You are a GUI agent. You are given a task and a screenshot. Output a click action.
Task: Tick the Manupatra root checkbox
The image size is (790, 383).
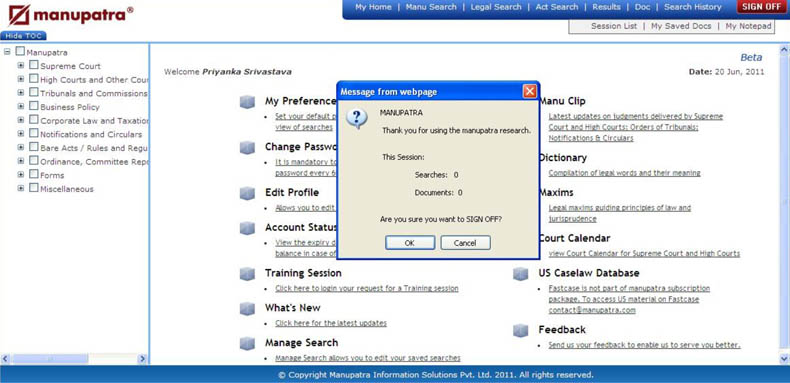coord(20,51)
